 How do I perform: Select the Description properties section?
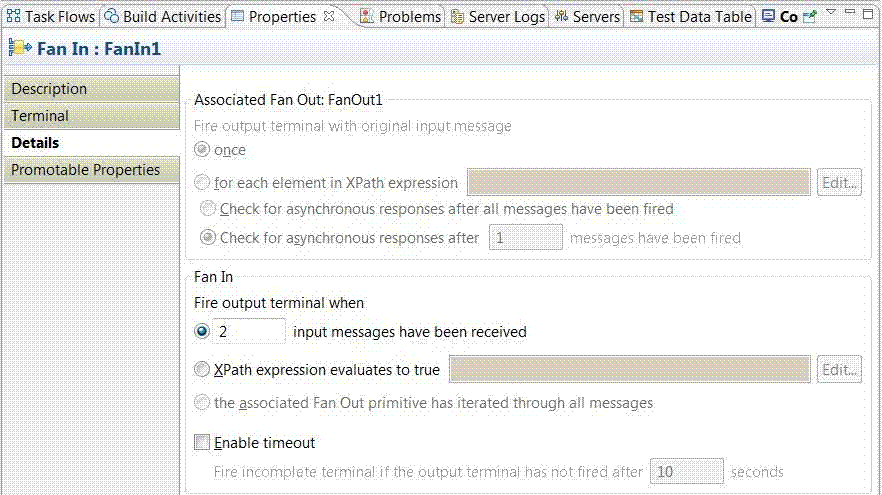coord(90,89)
